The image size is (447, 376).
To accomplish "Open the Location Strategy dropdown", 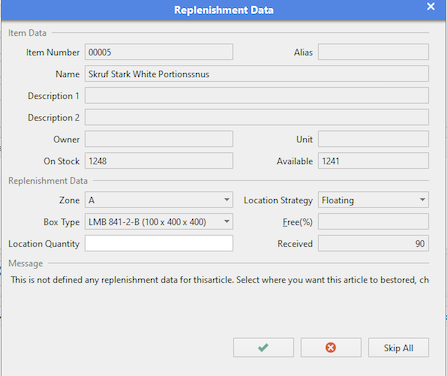I will [422, 200].
